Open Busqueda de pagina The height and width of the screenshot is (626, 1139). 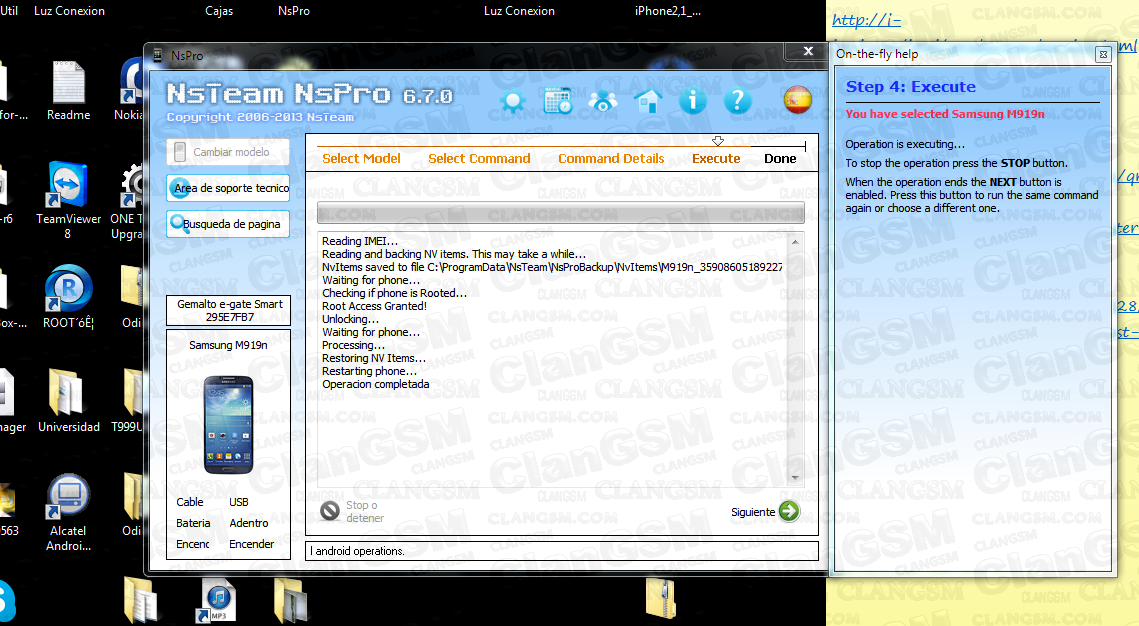pyautogui.click(x=228, y=224)
